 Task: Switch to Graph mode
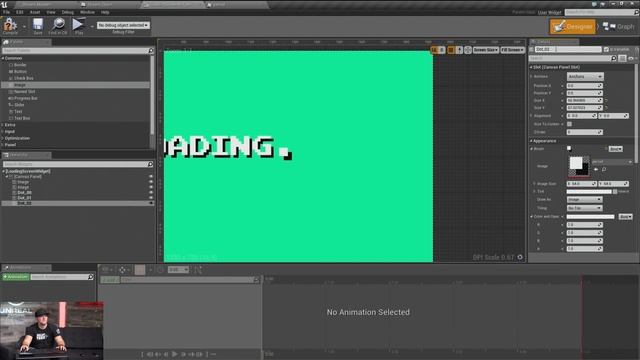click(x=619, y=27)
